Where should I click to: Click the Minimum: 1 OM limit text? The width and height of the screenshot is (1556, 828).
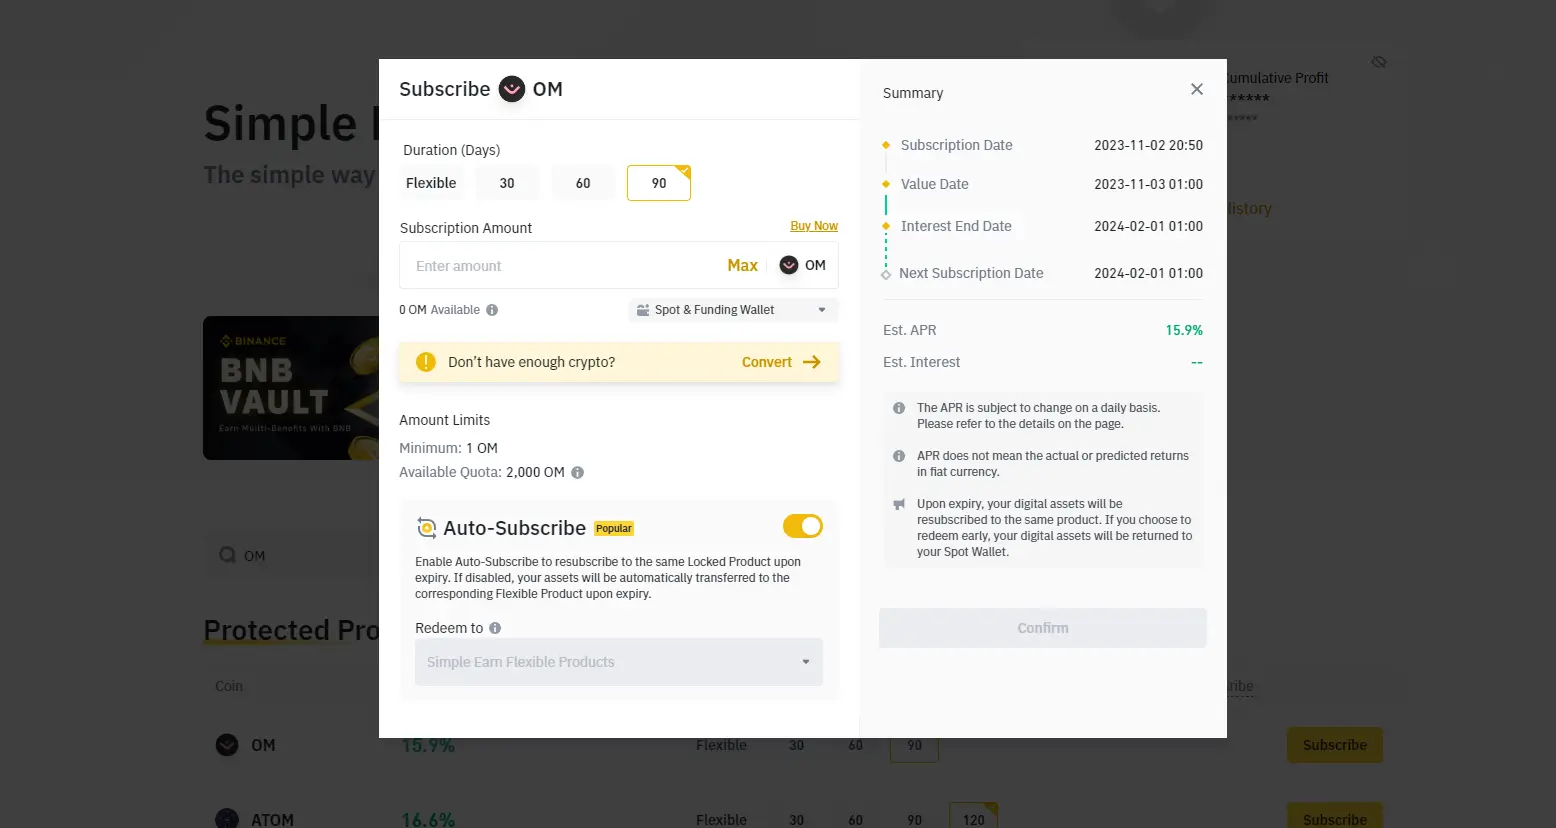tap(448, 448)
